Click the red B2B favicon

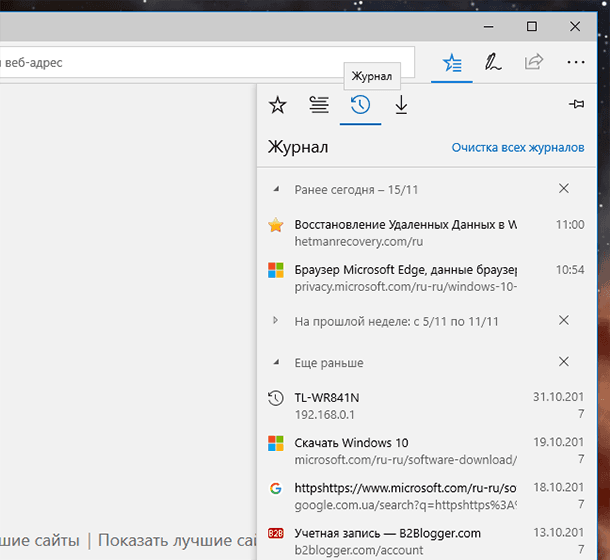tap(275, 533)
